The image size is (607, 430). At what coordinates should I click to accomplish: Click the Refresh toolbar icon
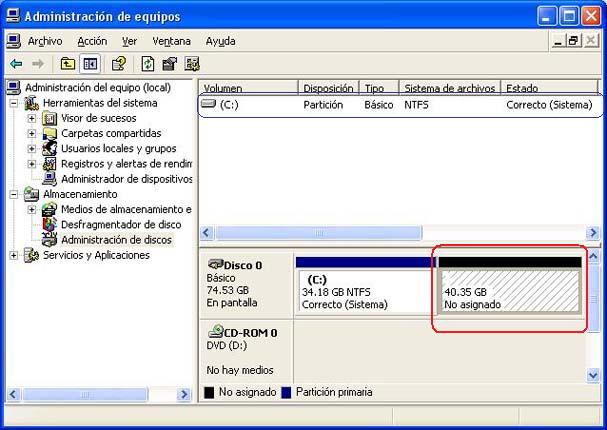point(148,63)
